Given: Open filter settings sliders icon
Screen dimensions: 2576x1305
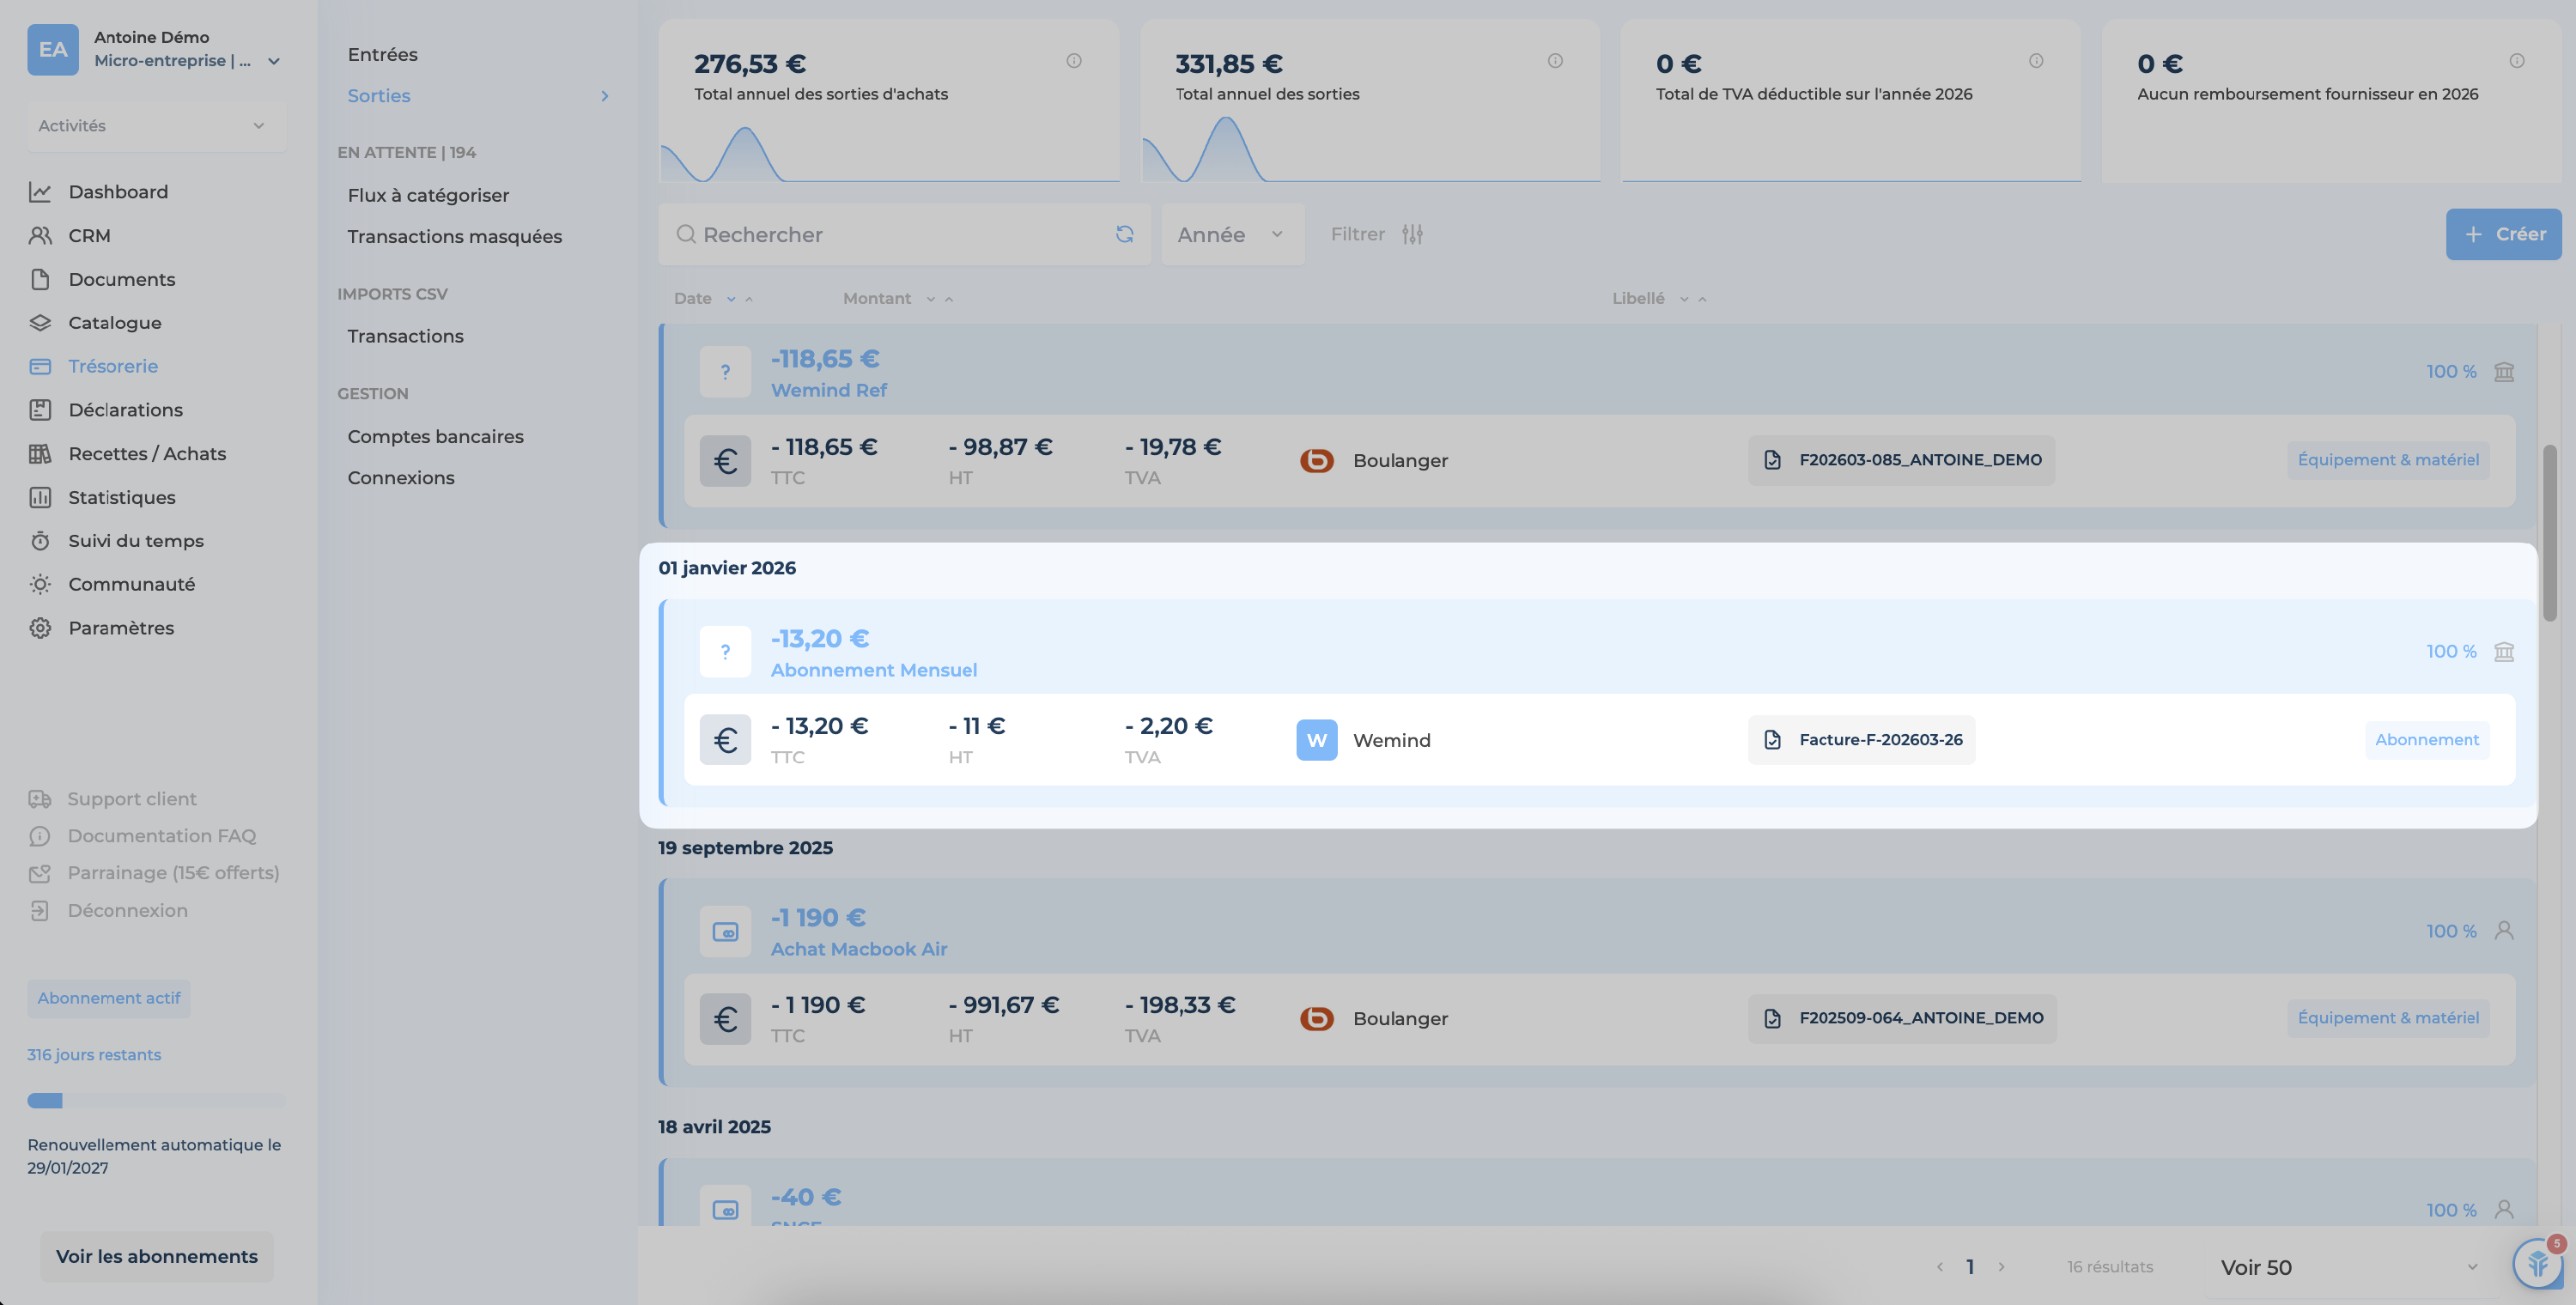Looking at the screenshot, I should click(x=1412, y=234).
